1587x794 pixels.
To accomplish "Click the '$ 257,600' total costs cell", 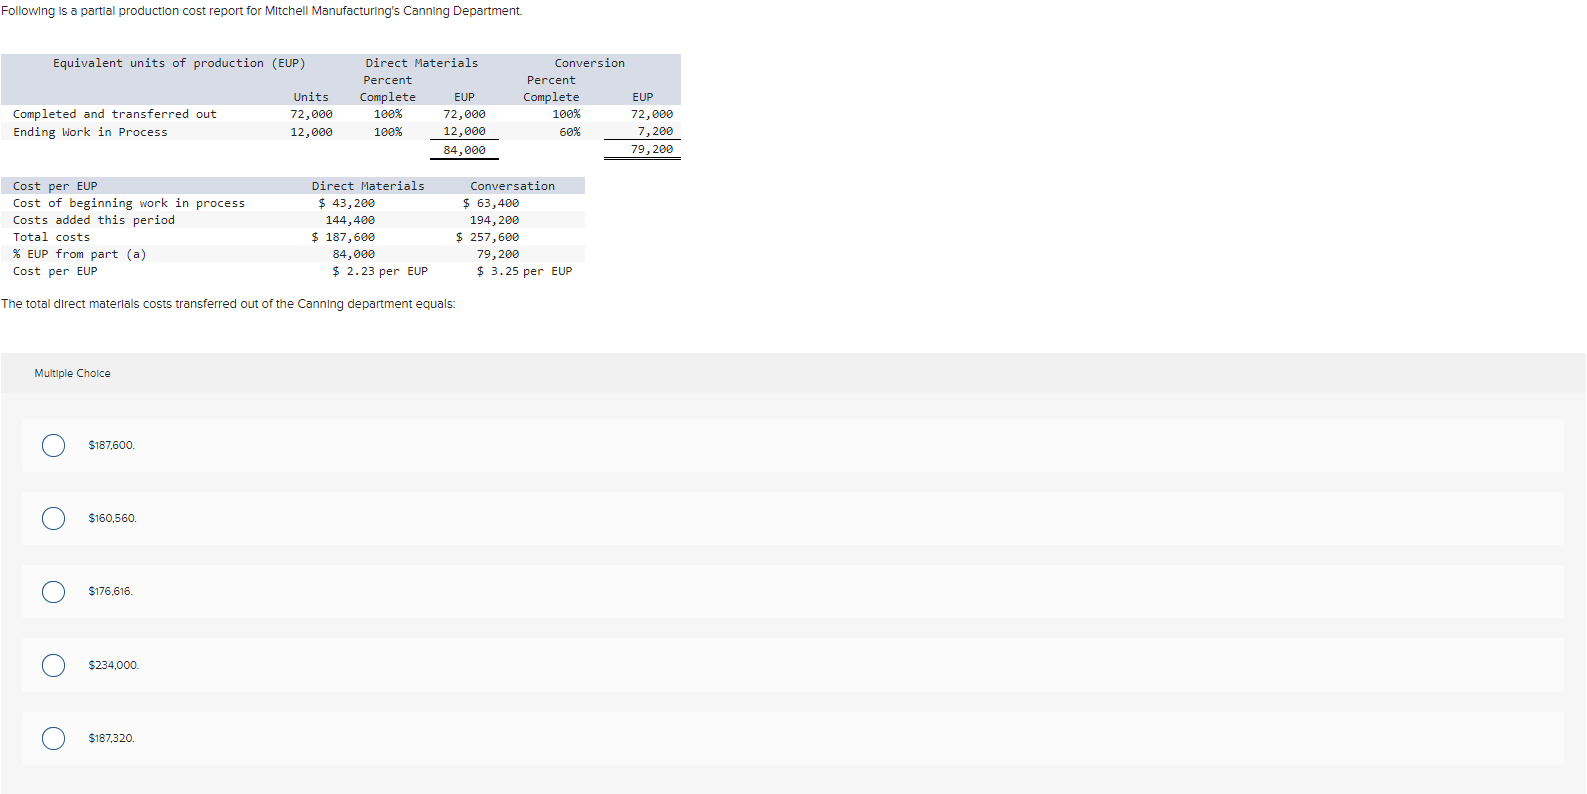I will tap(488, 237).
